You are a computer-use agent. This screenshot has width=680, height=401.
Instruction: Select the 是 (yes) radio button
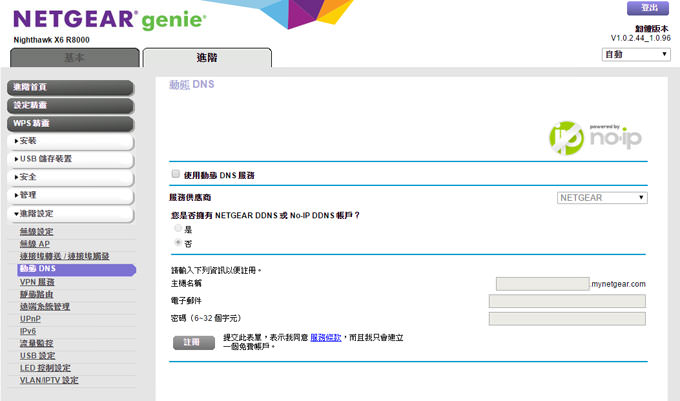[178, 228]
